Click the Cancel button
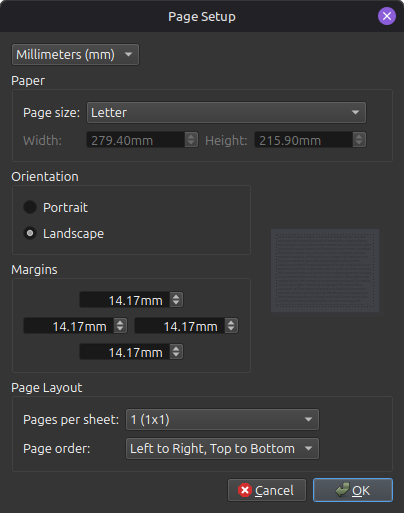The width and height of the screenshot is (404, 513). 267,490
